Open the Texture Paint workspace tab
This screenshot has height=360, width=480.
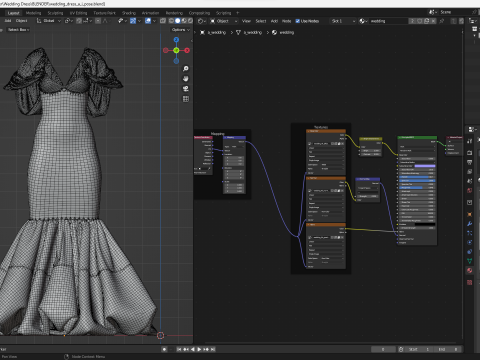coord(104,13)
